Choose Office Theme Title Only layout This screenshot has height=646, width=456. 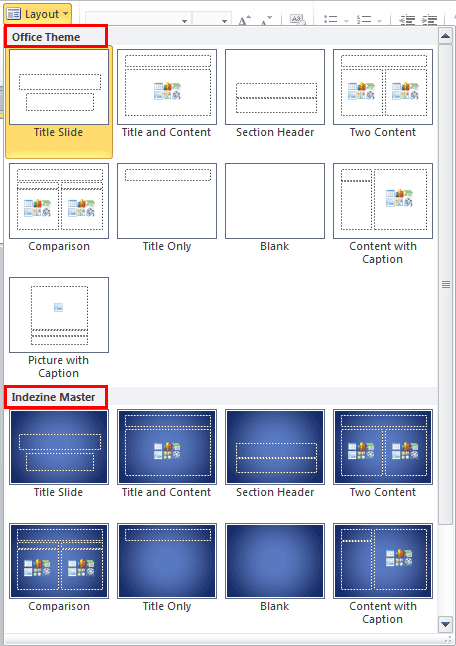click(x=167, y=208)
